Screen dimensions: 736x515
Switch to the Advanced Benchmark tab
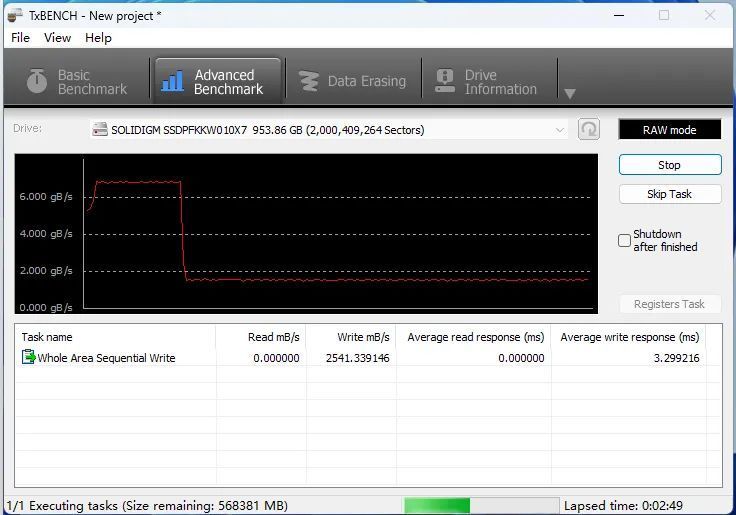click(218, 82)
